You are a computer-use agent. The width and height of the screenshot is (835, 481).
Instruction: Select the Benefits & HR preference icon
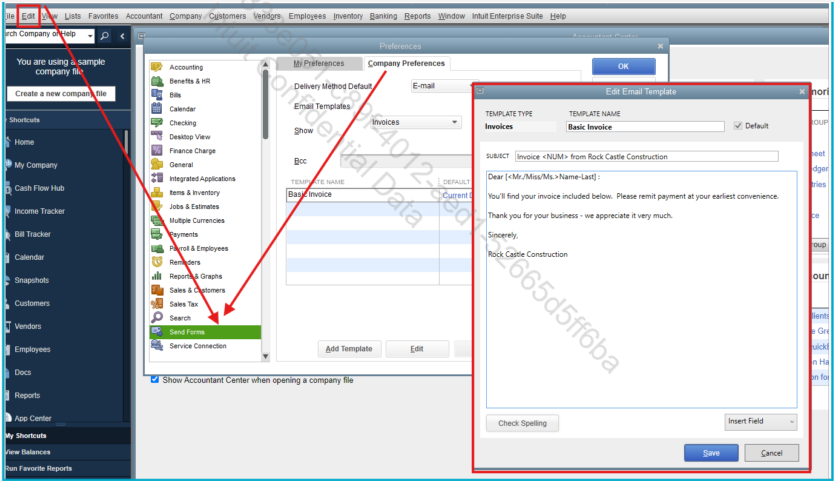click(x=157, y=81)
